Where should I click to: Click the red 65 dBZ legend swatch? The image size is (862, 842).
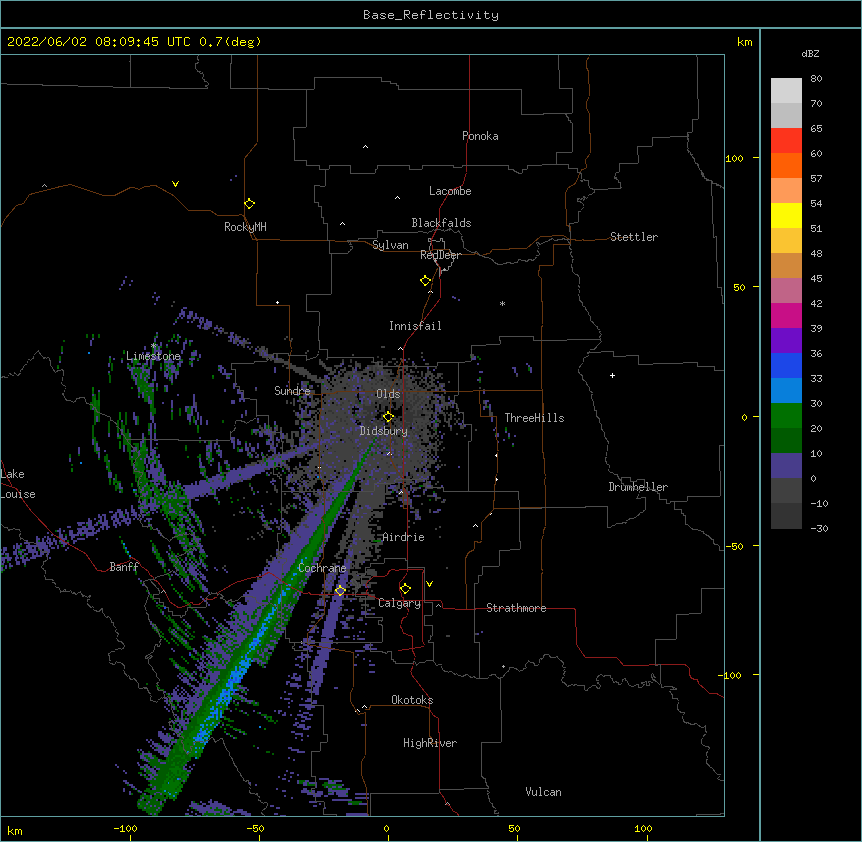pos(786,141)
